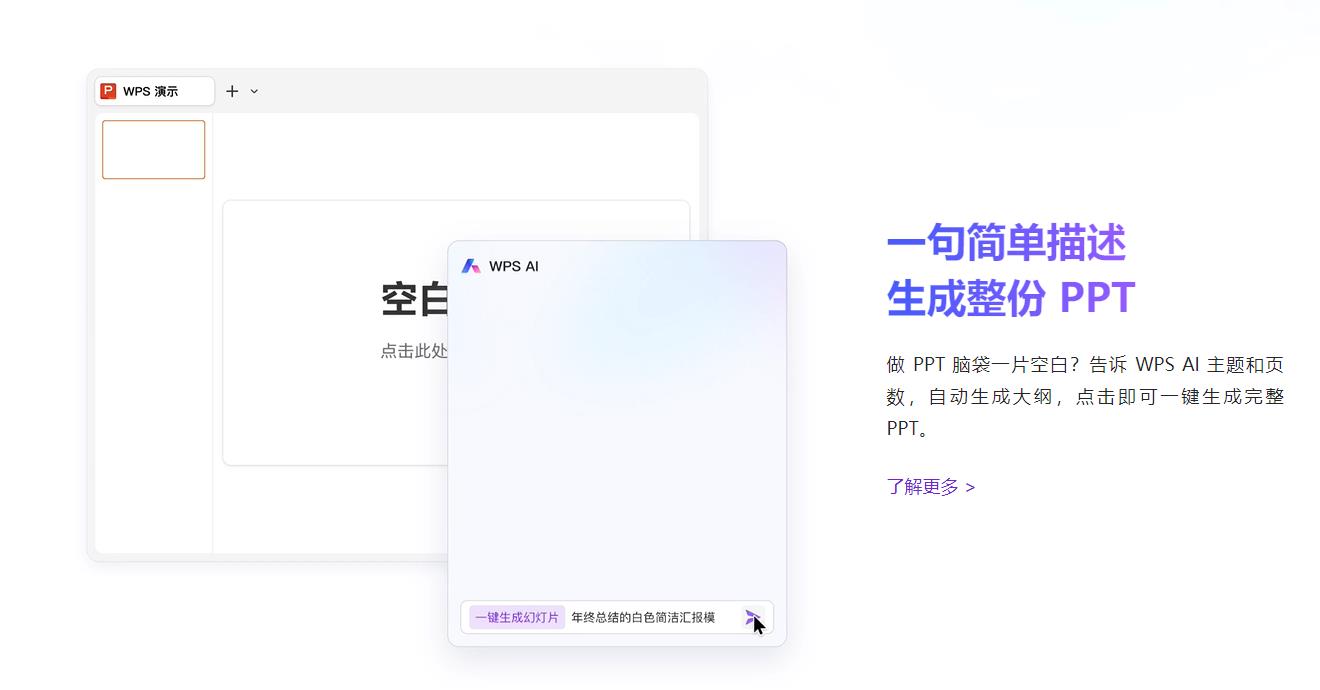Click the arrow after 了解更多

click(x=970, y=488)
